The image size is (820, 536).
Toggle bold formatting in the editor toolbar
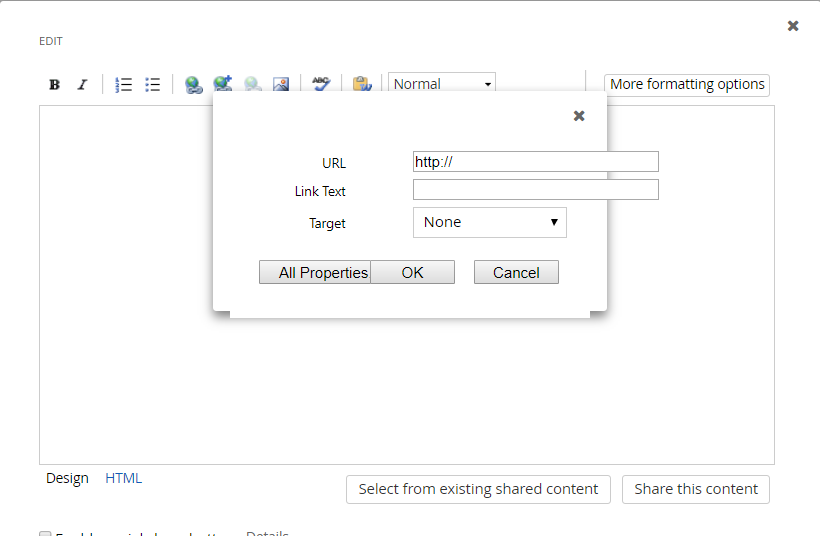pos(54,84)
